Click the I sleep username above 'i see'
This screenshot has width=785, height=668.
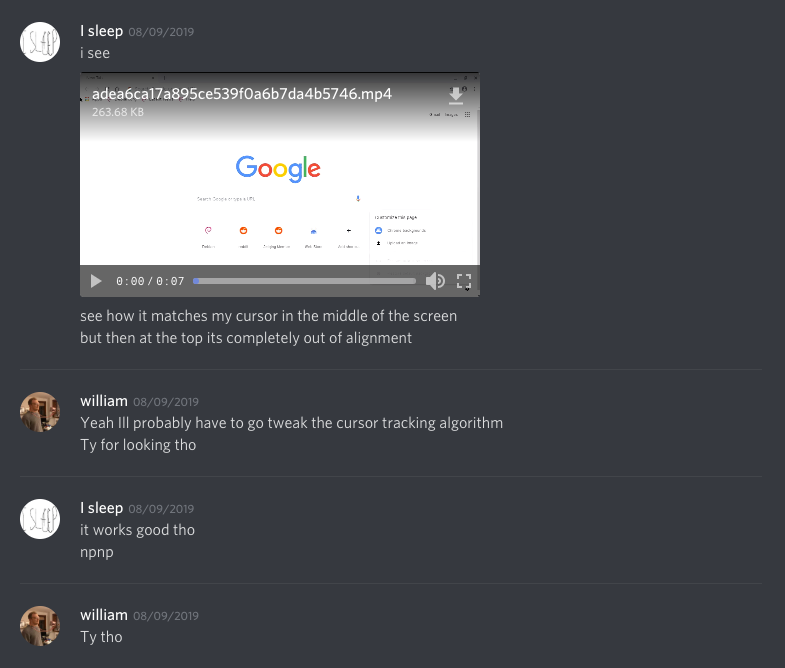(x=101, y=31)
